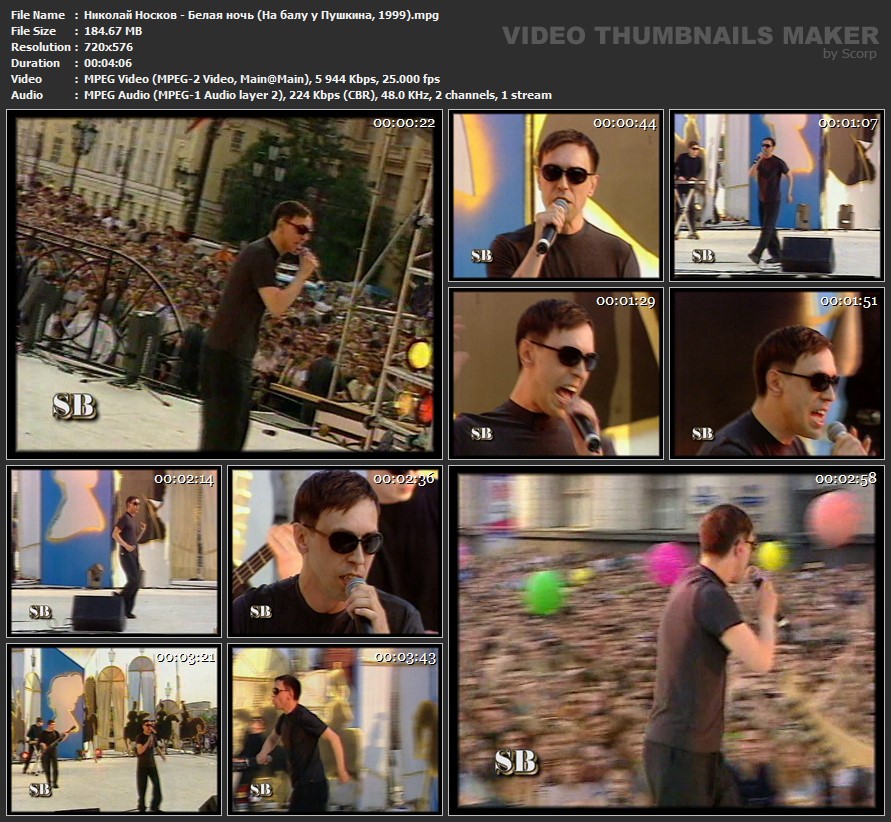Select the close-up frame at 00:00:44

tap(555, 195)
